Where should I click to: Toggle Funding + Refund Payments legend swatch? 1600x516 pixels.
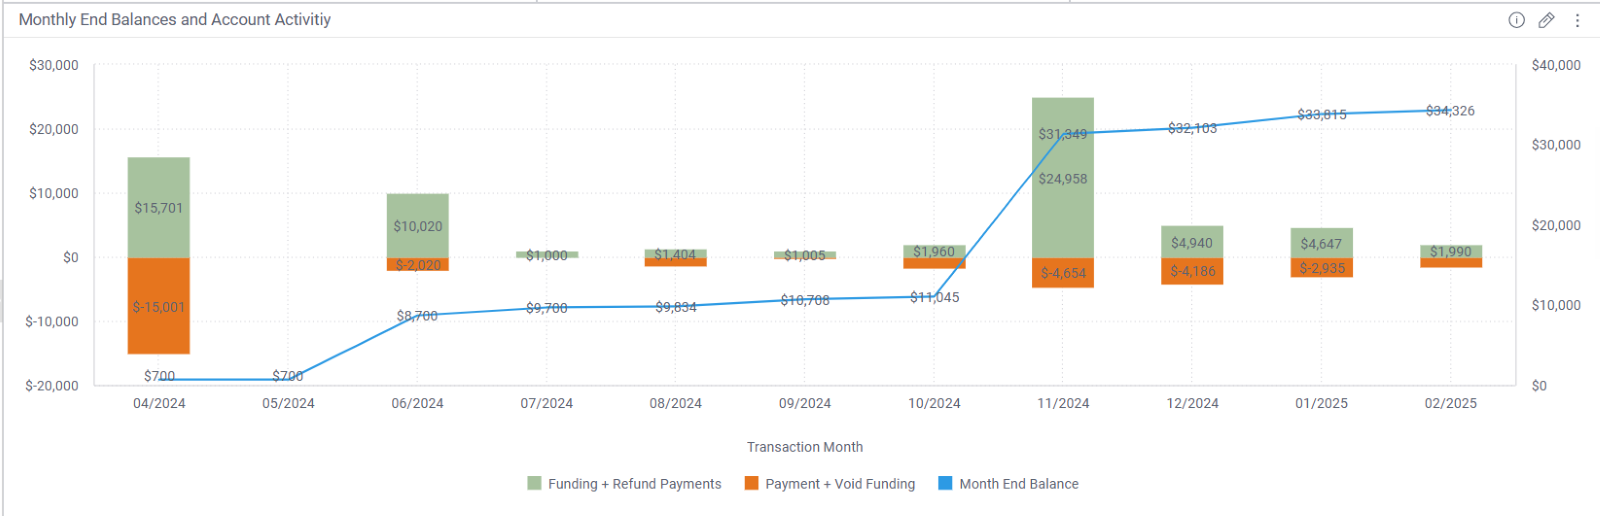[534, 483]
